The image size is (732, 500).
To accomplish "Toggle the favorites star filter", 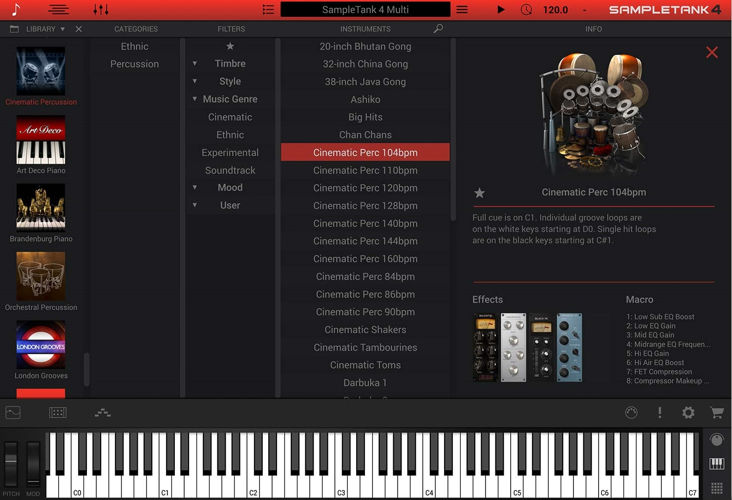I will tap(230, 46).
